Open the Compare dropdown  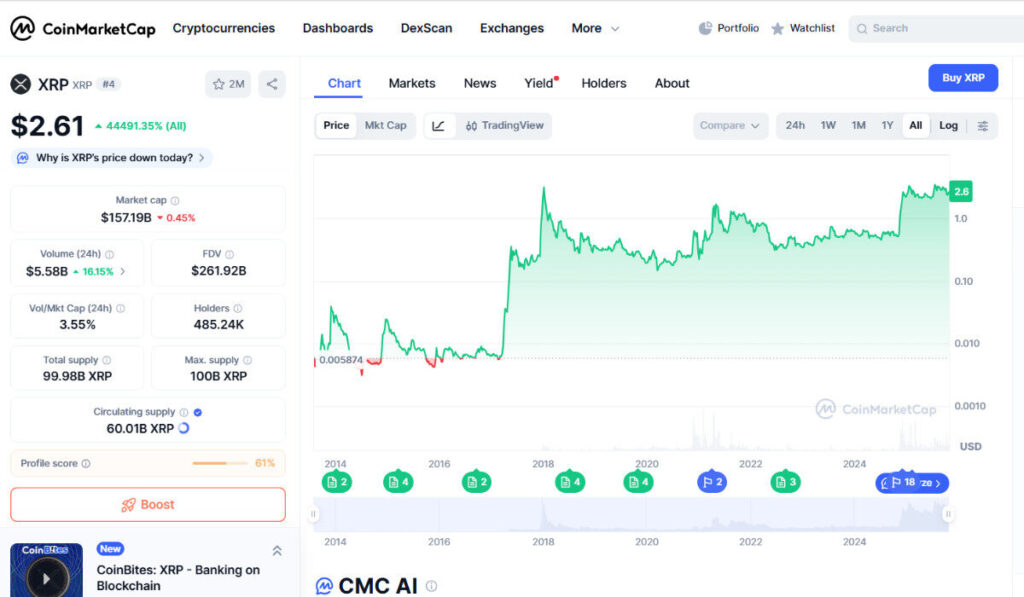tap(729, 126)
